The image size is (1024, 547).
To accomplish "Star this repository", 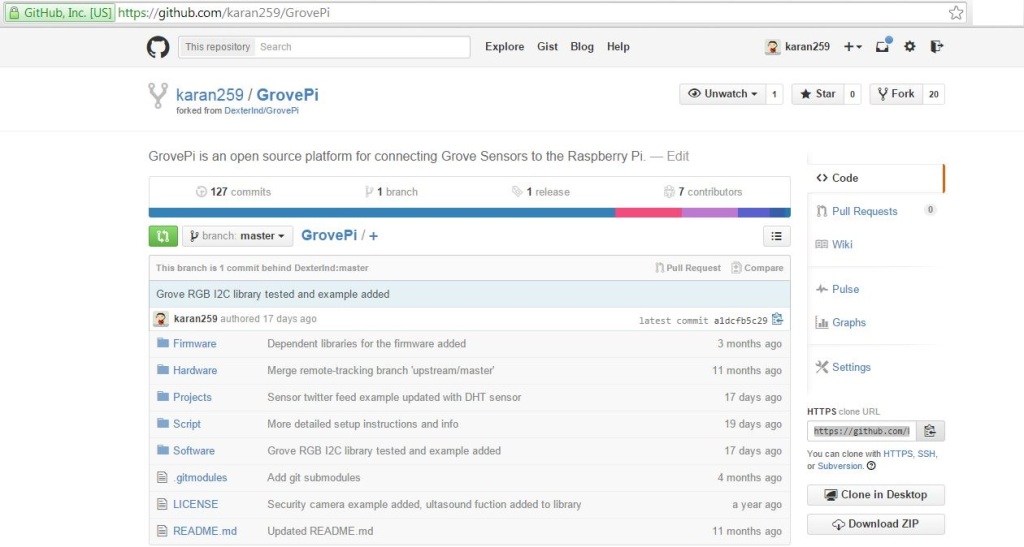I will pyautogui.click(x=818, y=94).
